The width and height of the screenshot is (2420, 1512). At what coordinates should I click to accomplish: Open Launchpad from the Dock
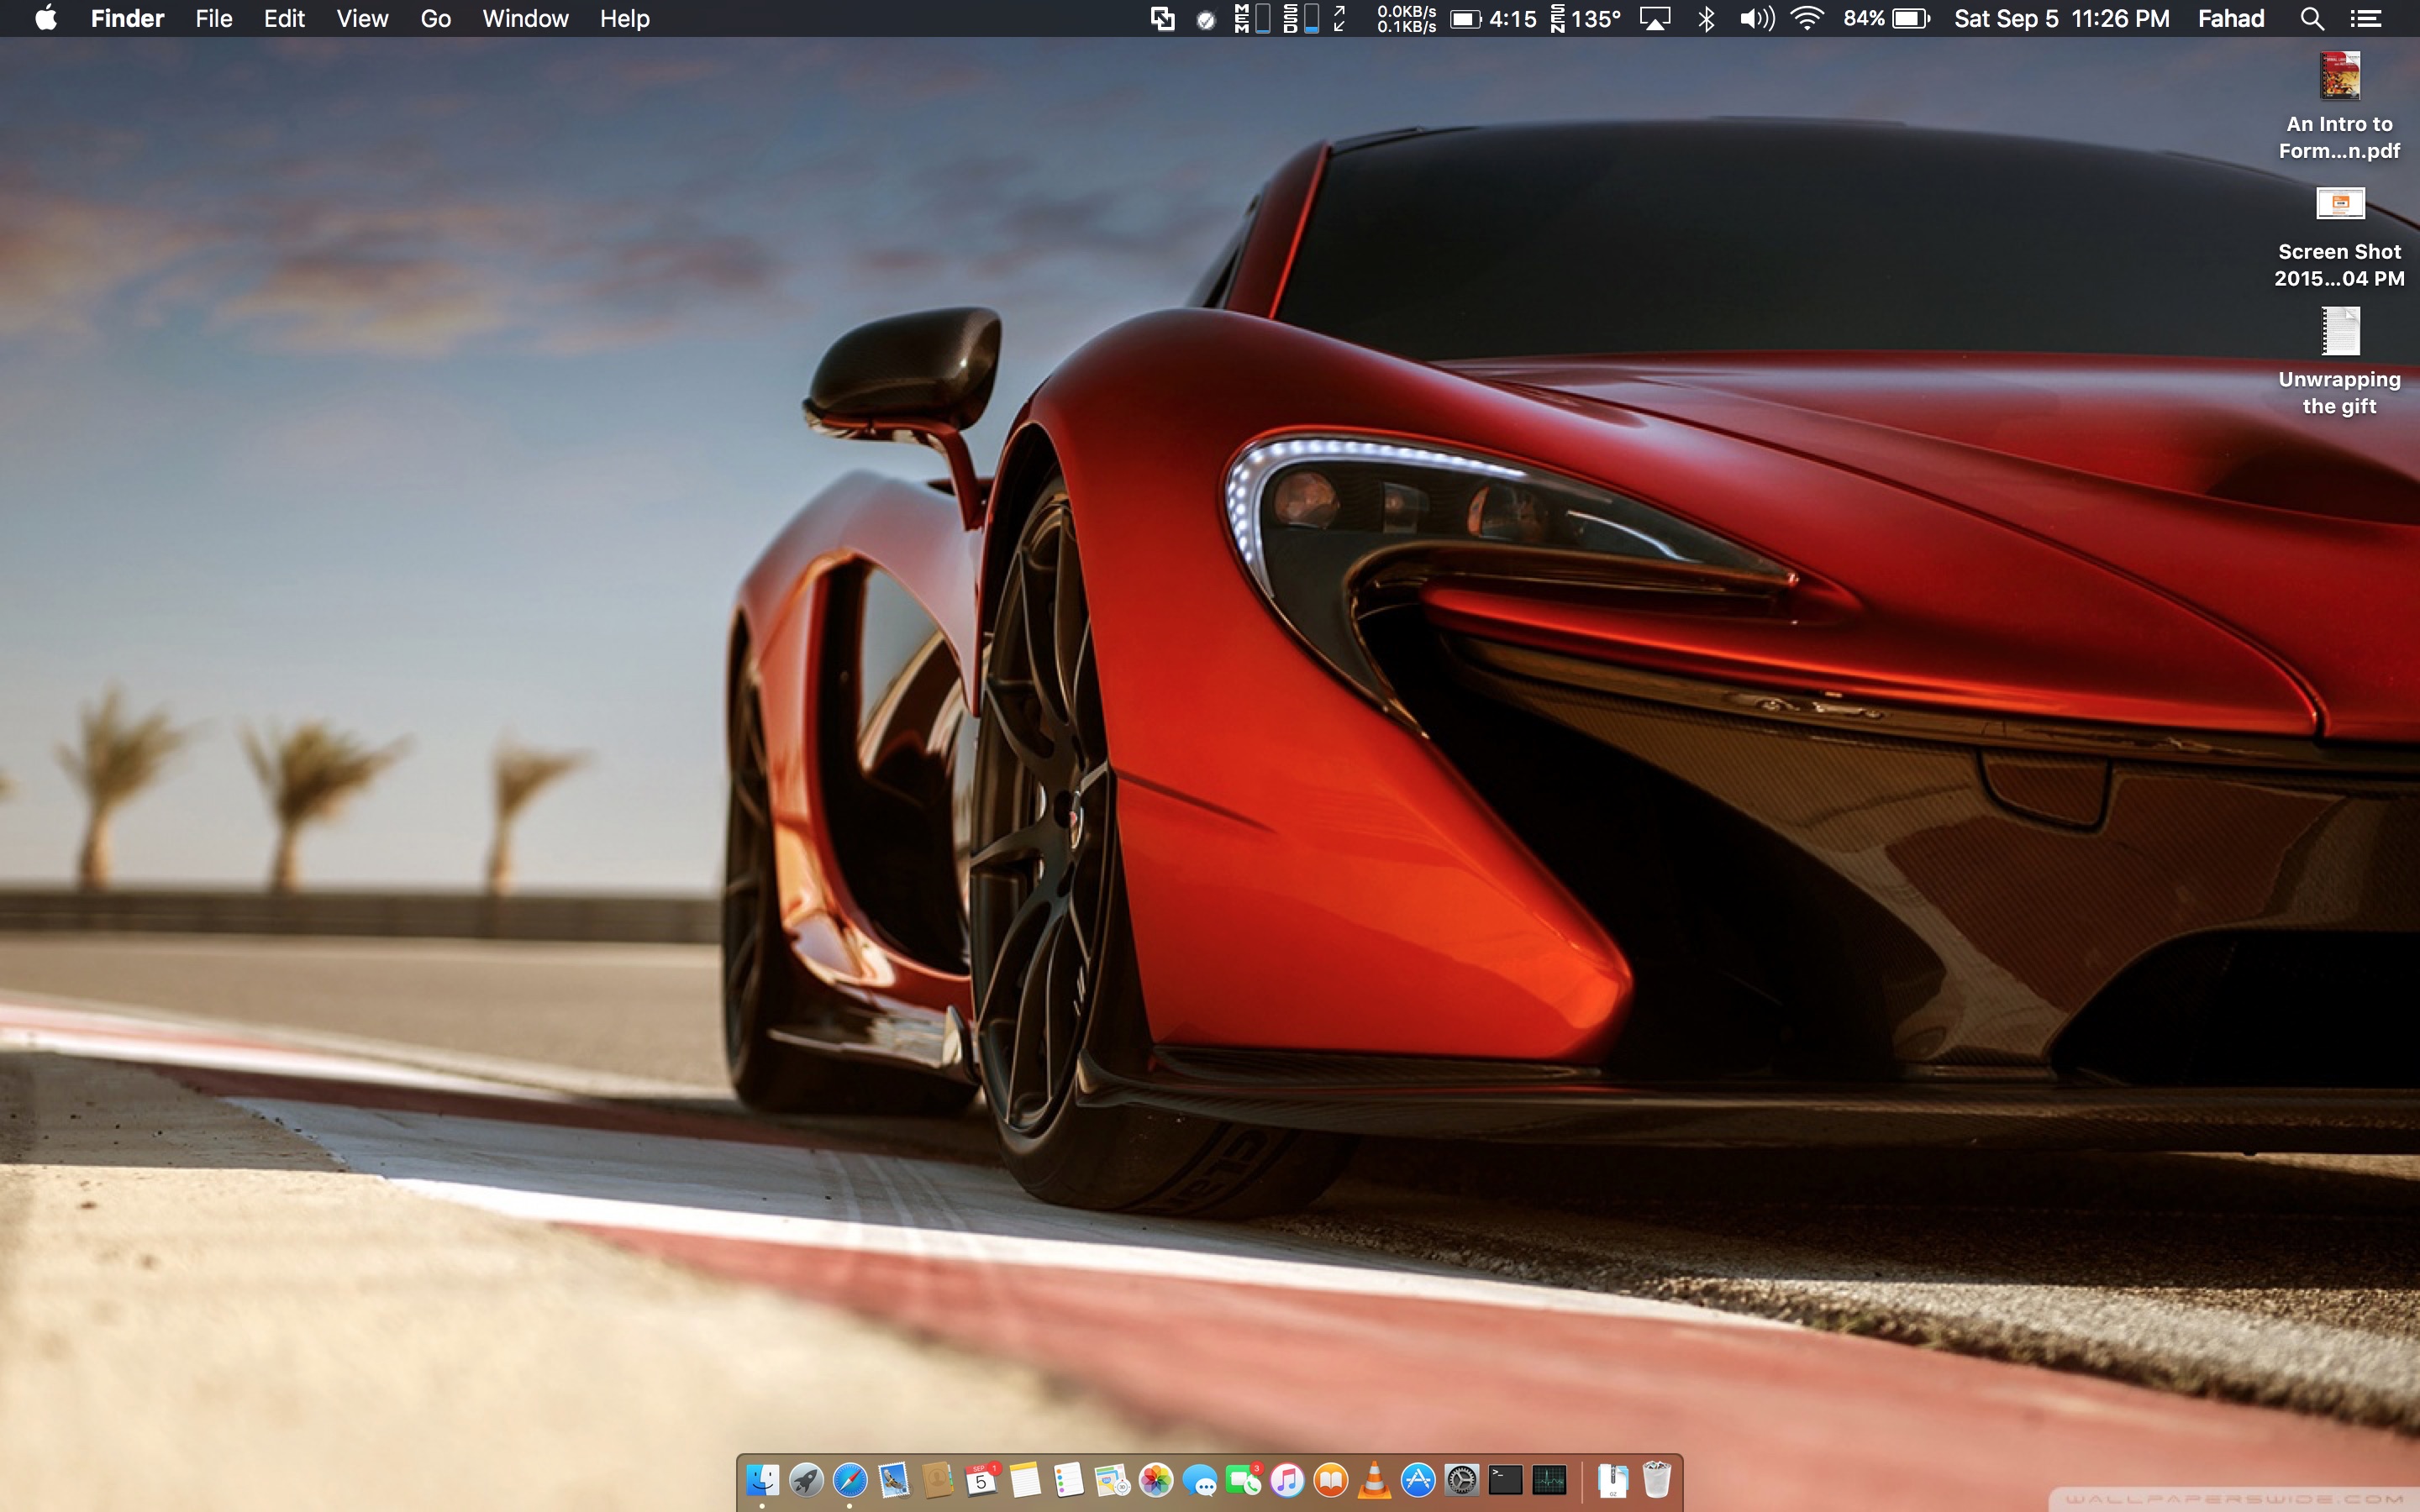(806, 1479)
